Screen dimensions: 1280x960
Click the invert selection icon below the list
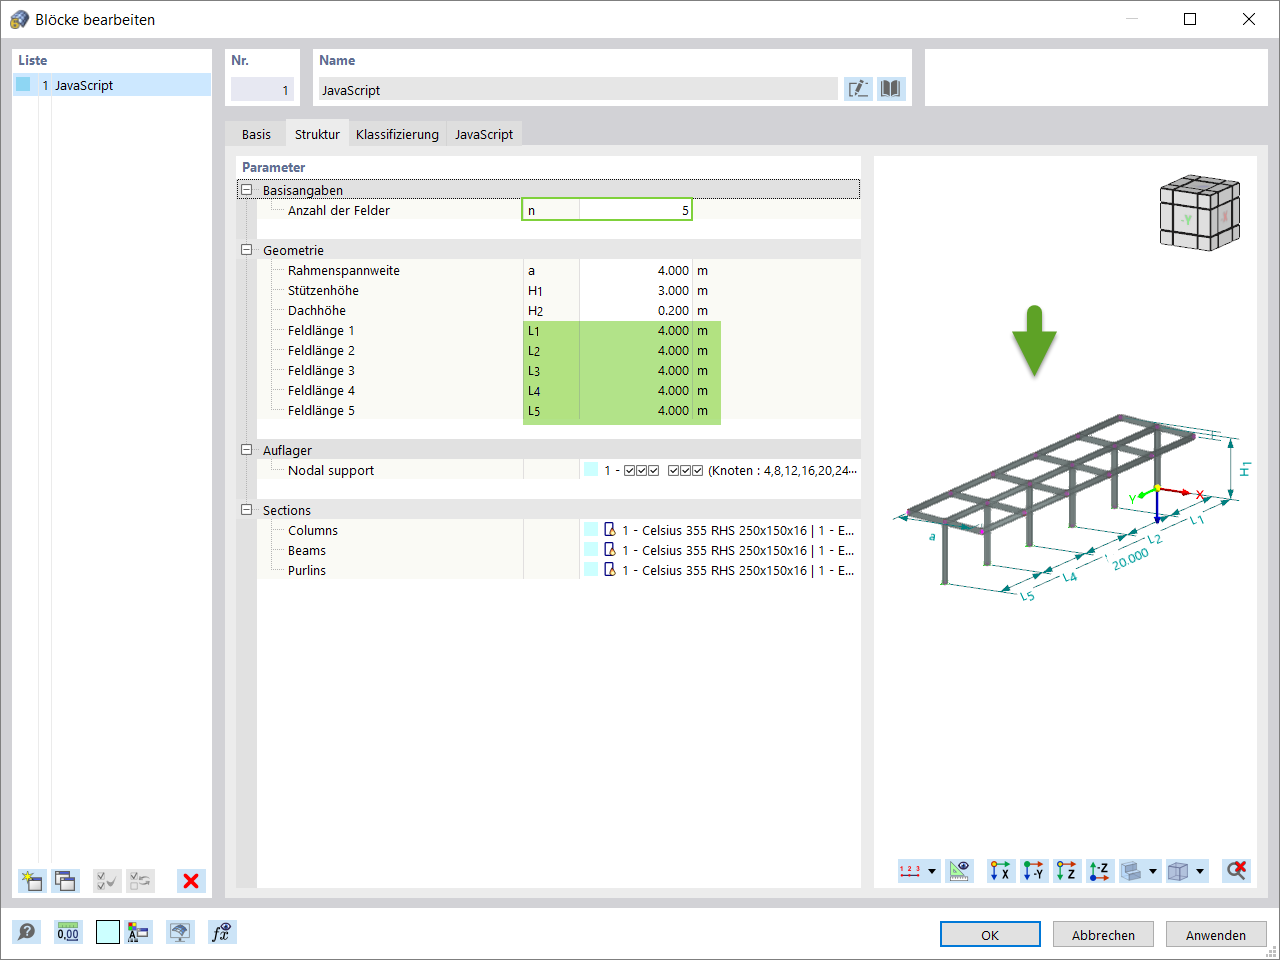point(141,881)
